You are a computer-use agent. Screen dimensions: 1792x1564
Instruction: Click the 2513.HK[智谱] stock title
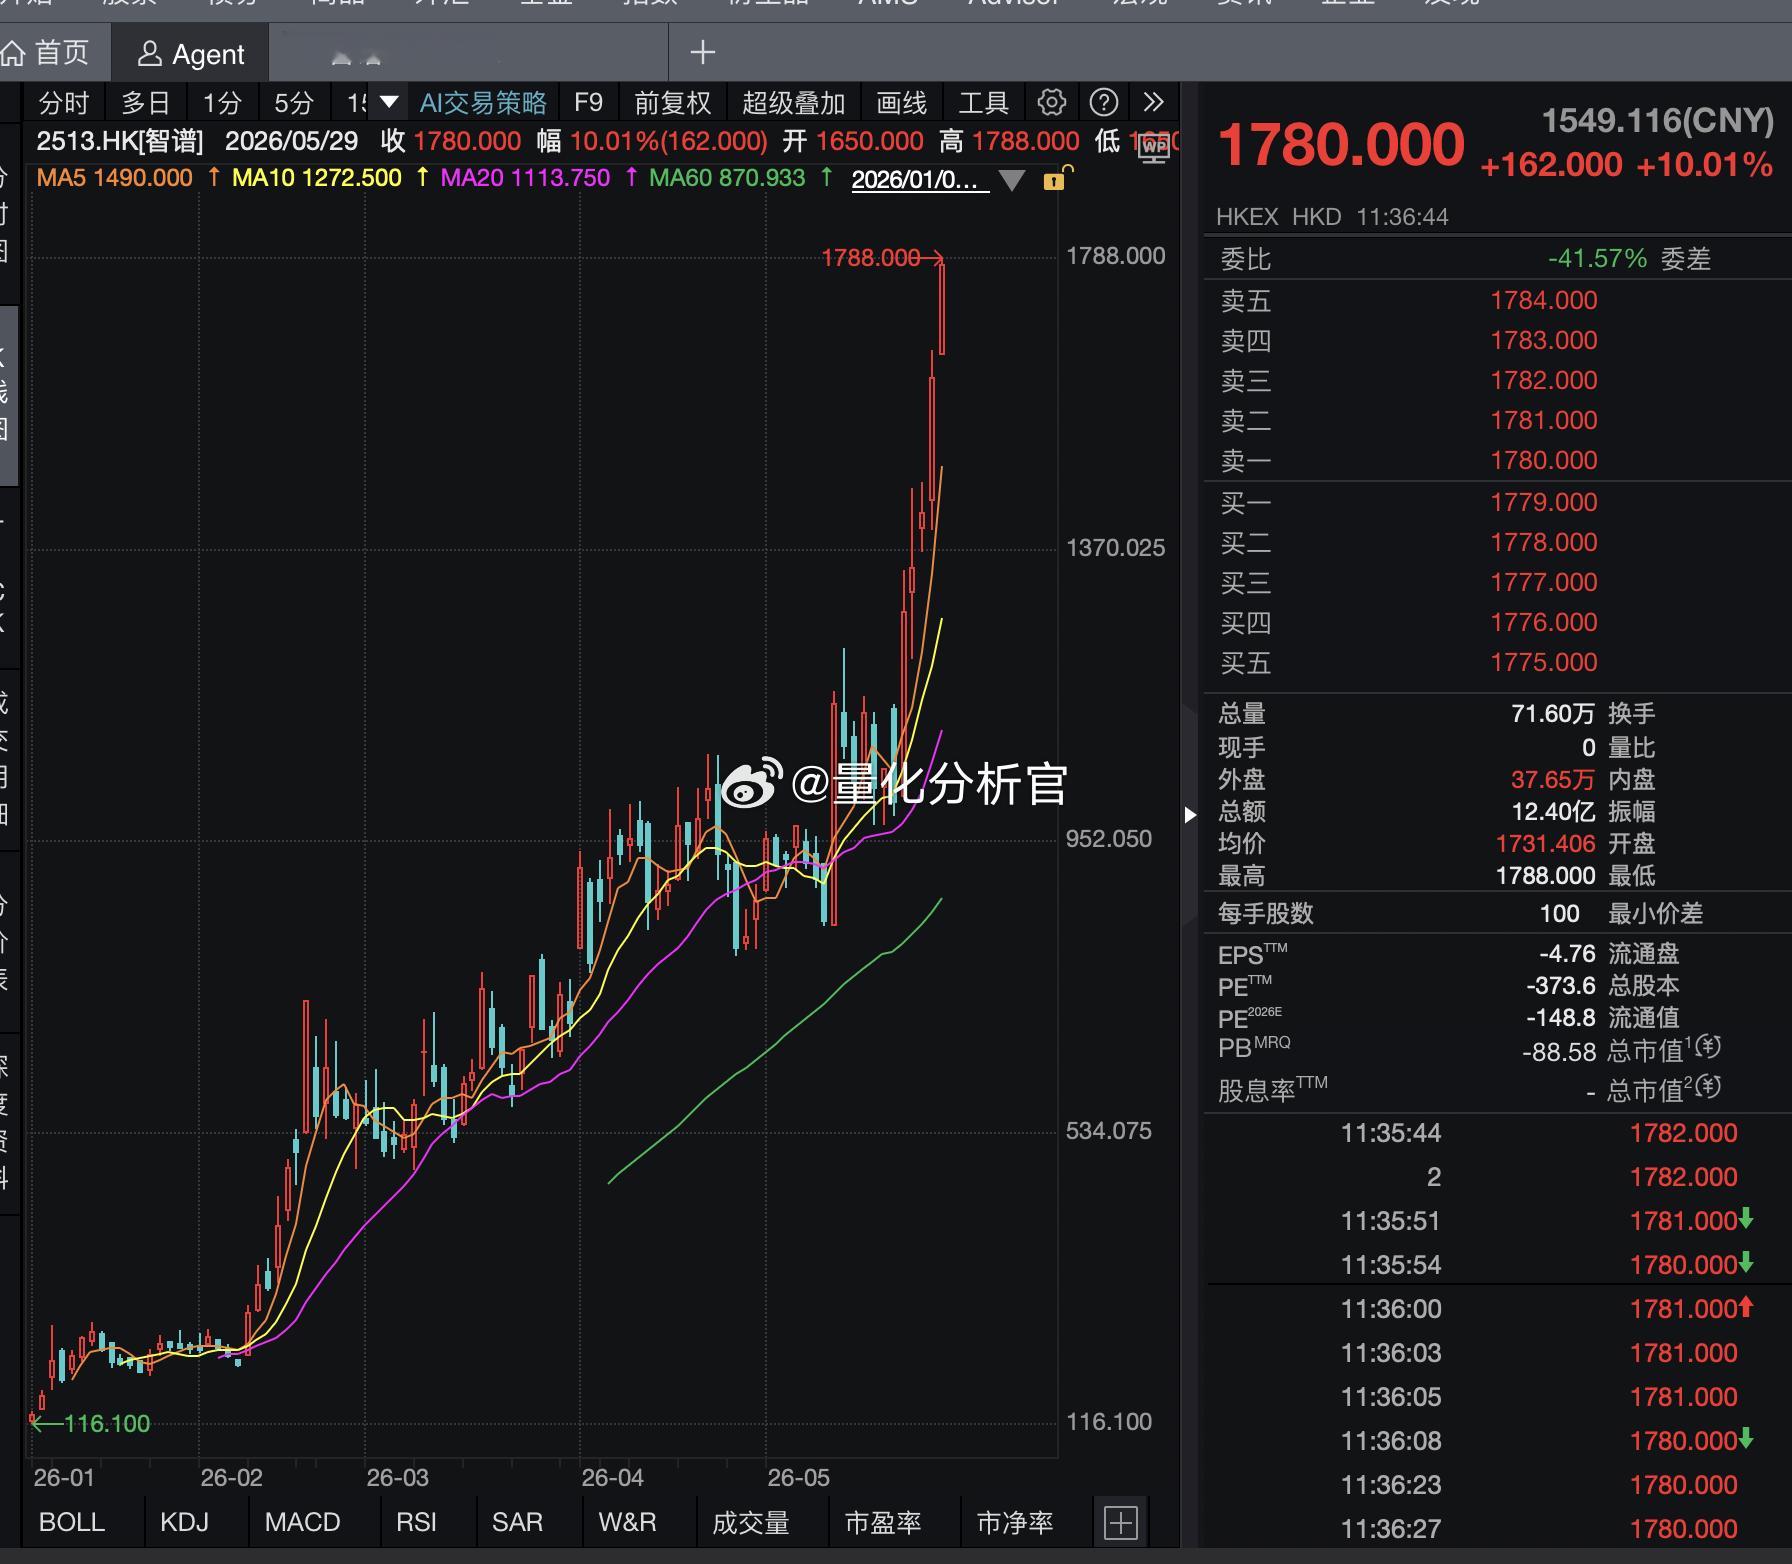tap(119, 141)
